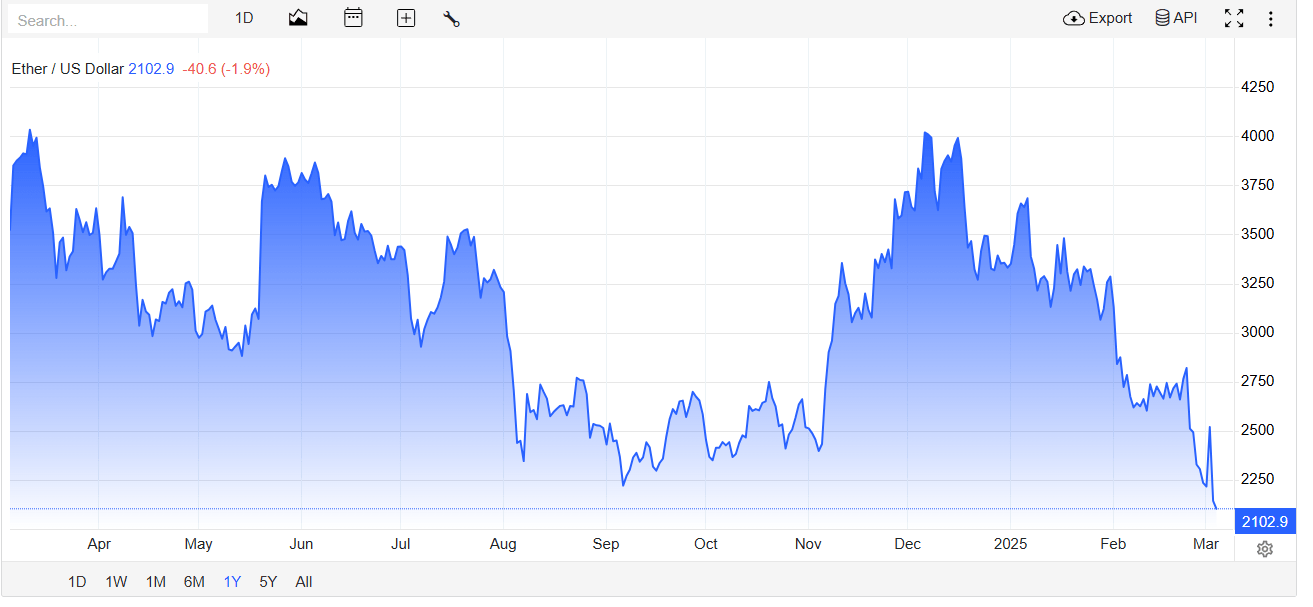The height and width of the screenshot is (607, 1313).
Task: Open the wrench tools icon
Action: [x=451, y=18]
